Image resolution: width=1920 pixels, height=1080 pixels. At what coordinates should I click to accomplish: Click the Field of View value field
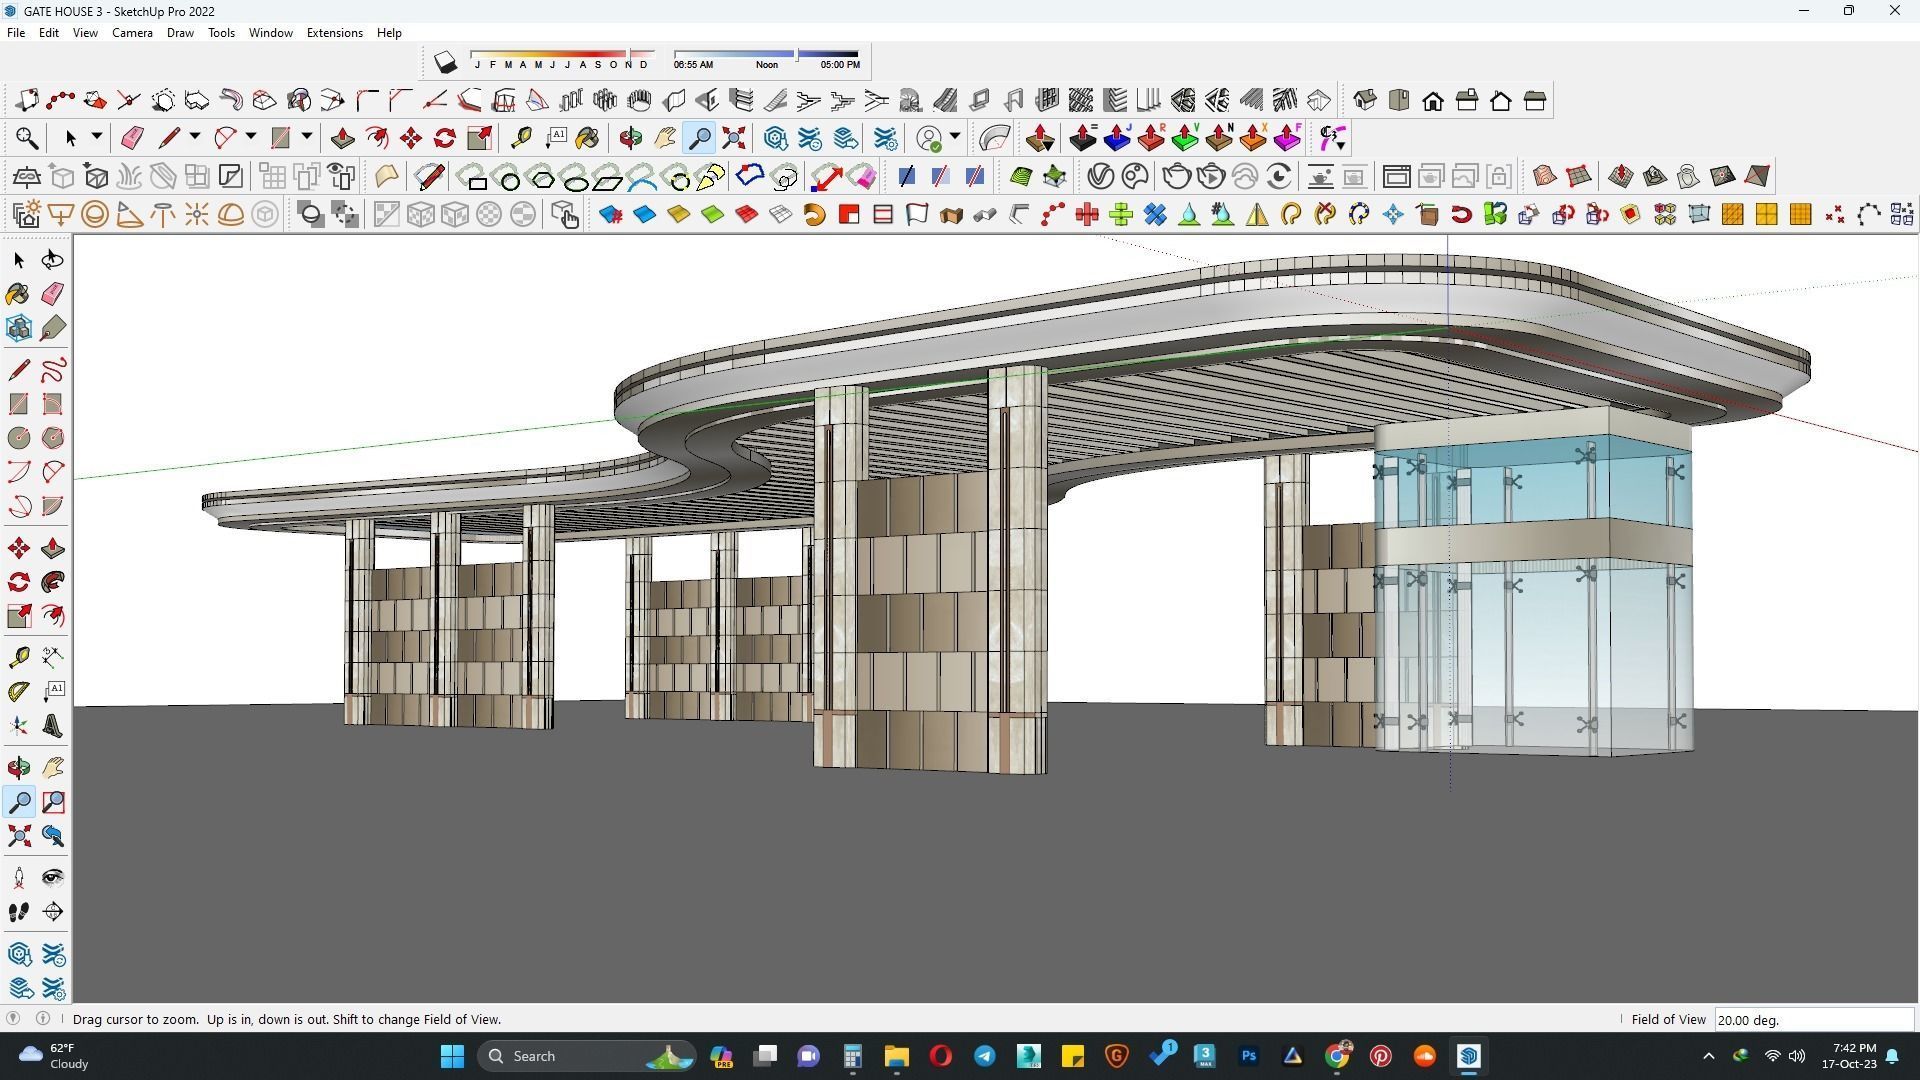pos(1812,1020)
